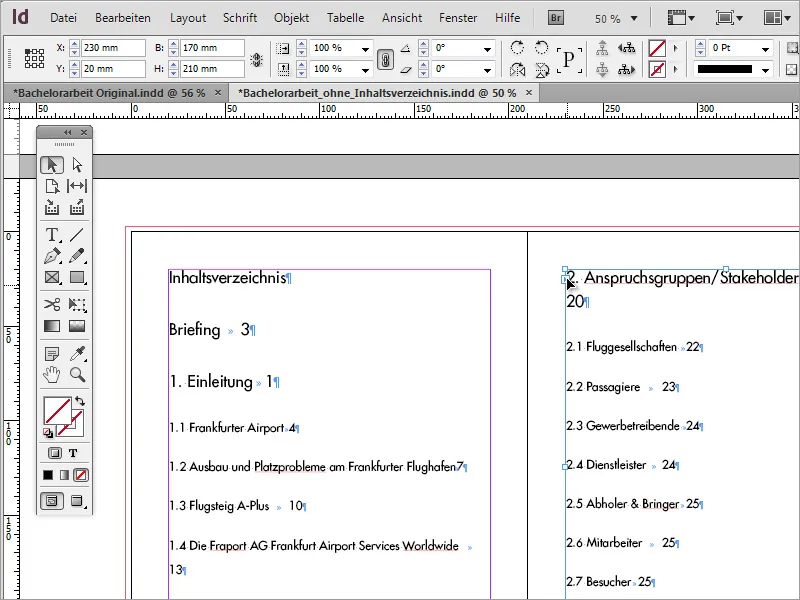Viewport: 800px width, 600px height.
Task: Collapse toolbox with double-arrow button
Action: tap(67, 133)
